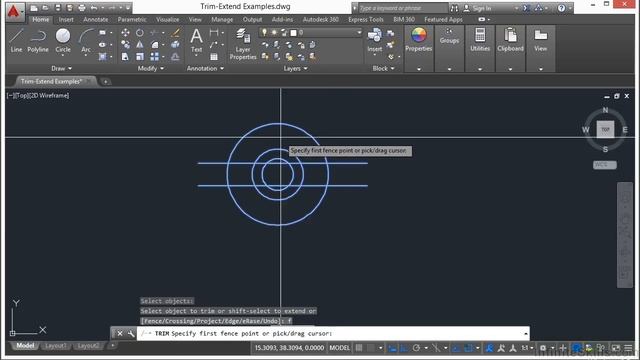Click the Linear Dimension tool
This screenshot has height=360, width=640.
point(214,33)
